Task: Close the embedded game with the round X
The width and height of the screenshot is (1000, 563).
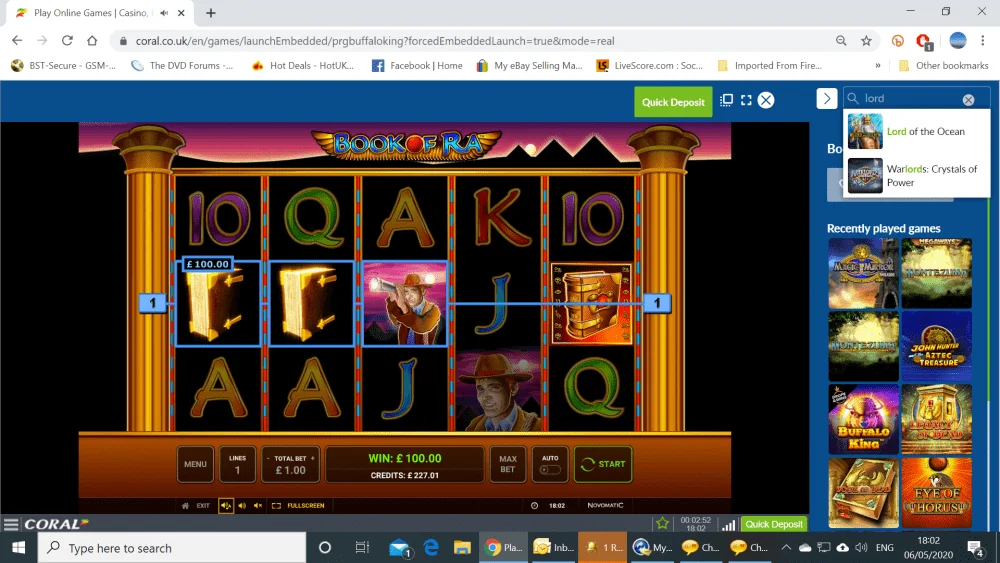Action: (x=766, y=100)
